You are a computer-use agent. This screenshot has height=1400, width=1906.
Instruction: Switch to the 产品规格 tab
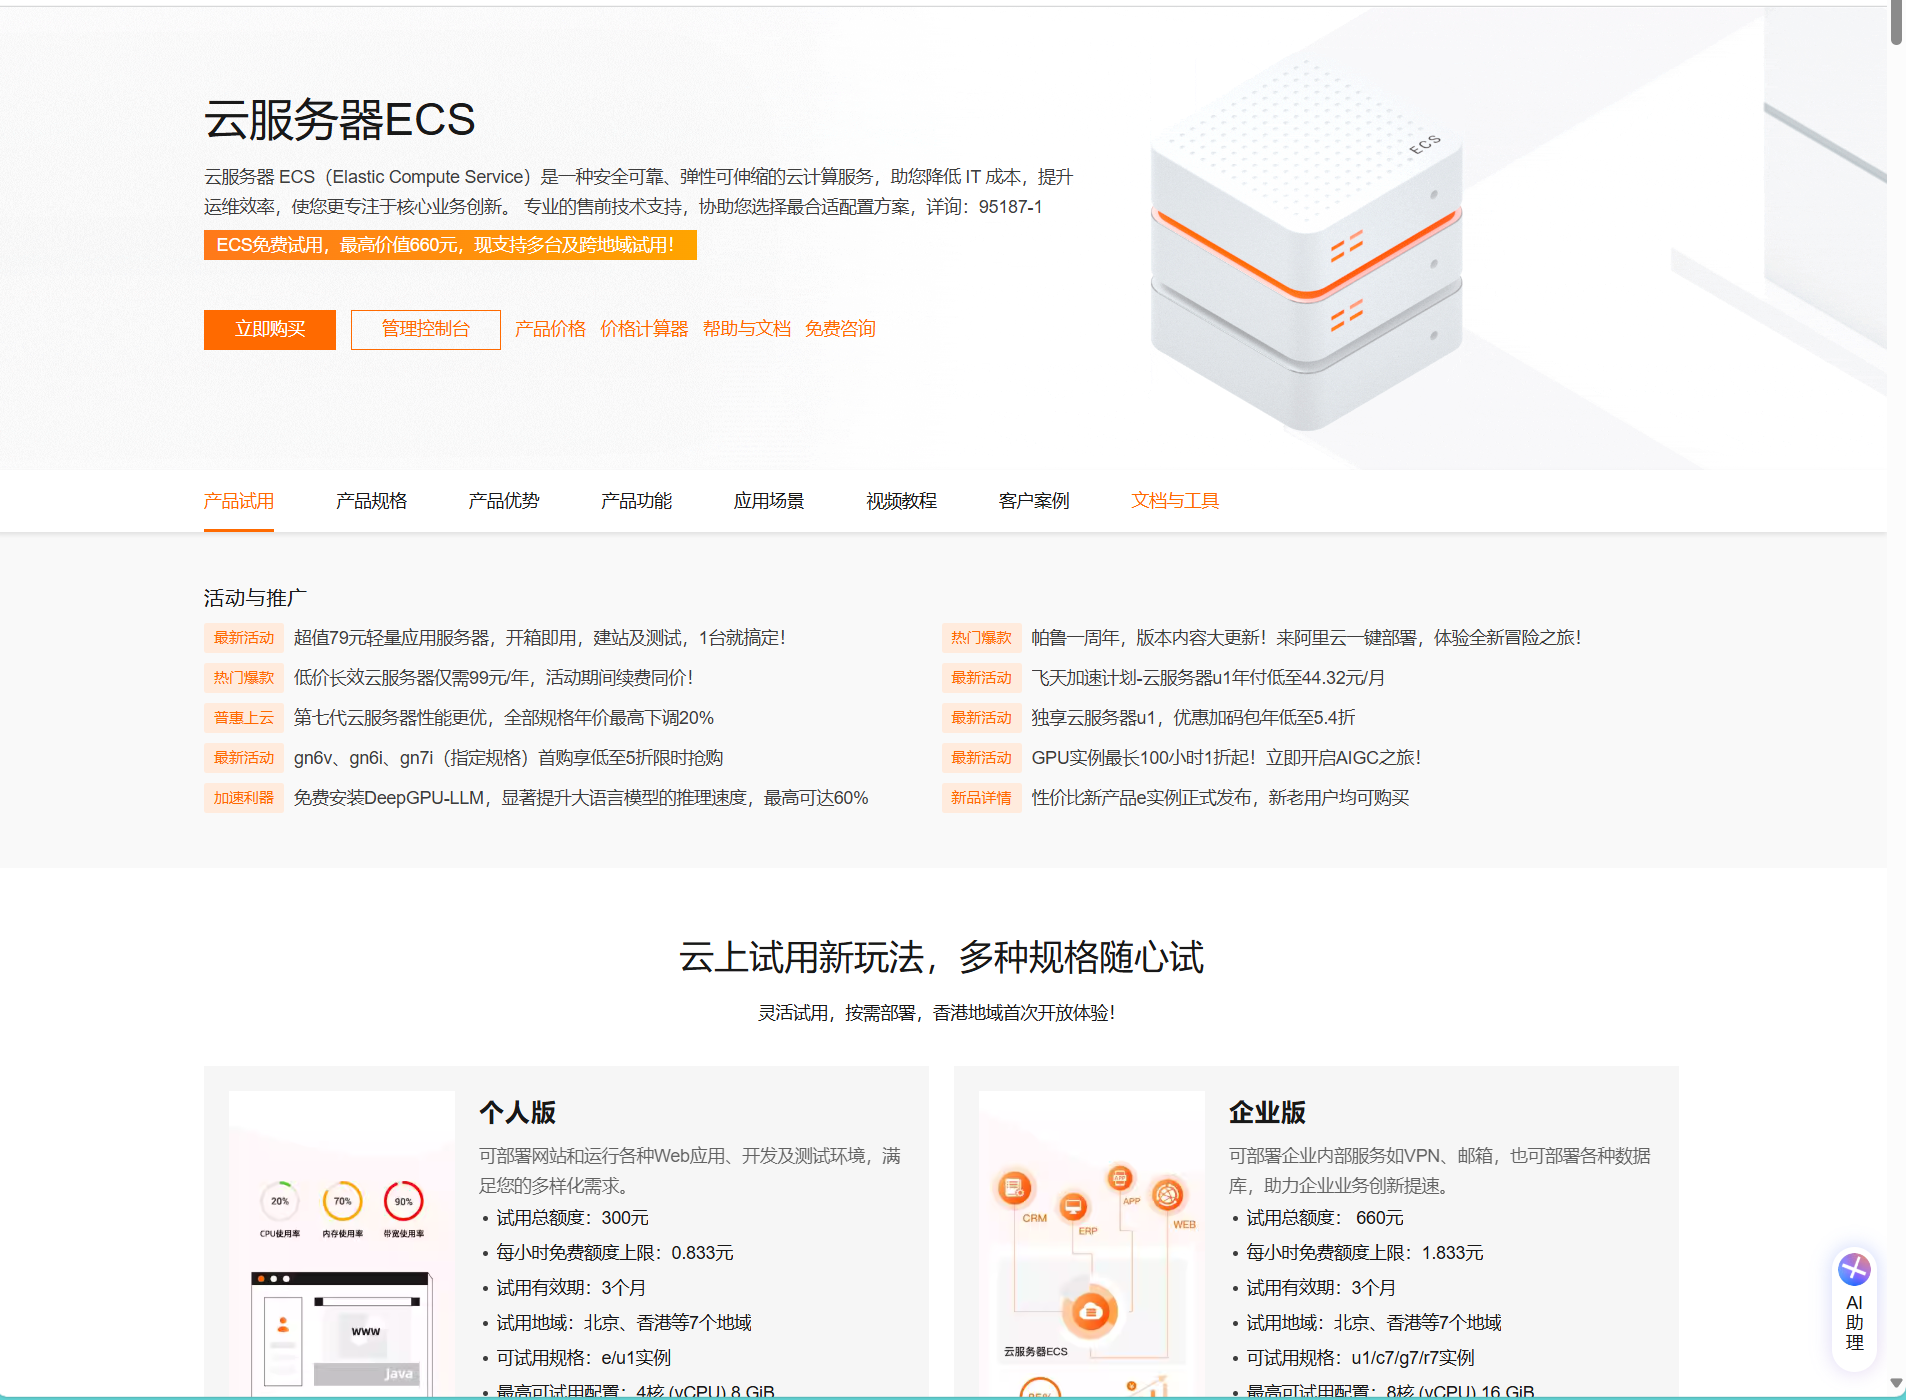click(x=371, y=501)
